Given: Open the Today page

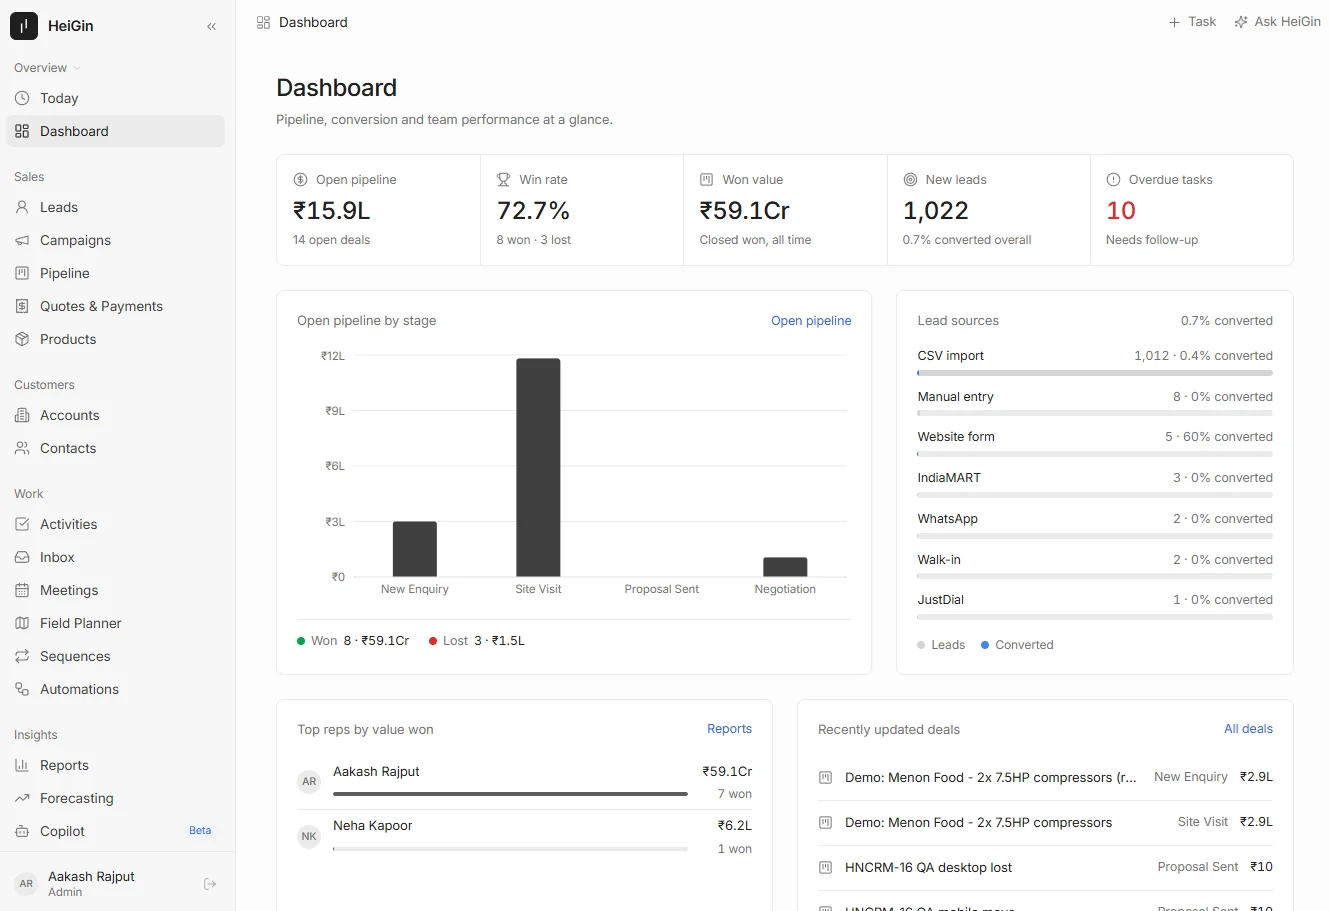Looking at the screenshot, I should [115, 98].
